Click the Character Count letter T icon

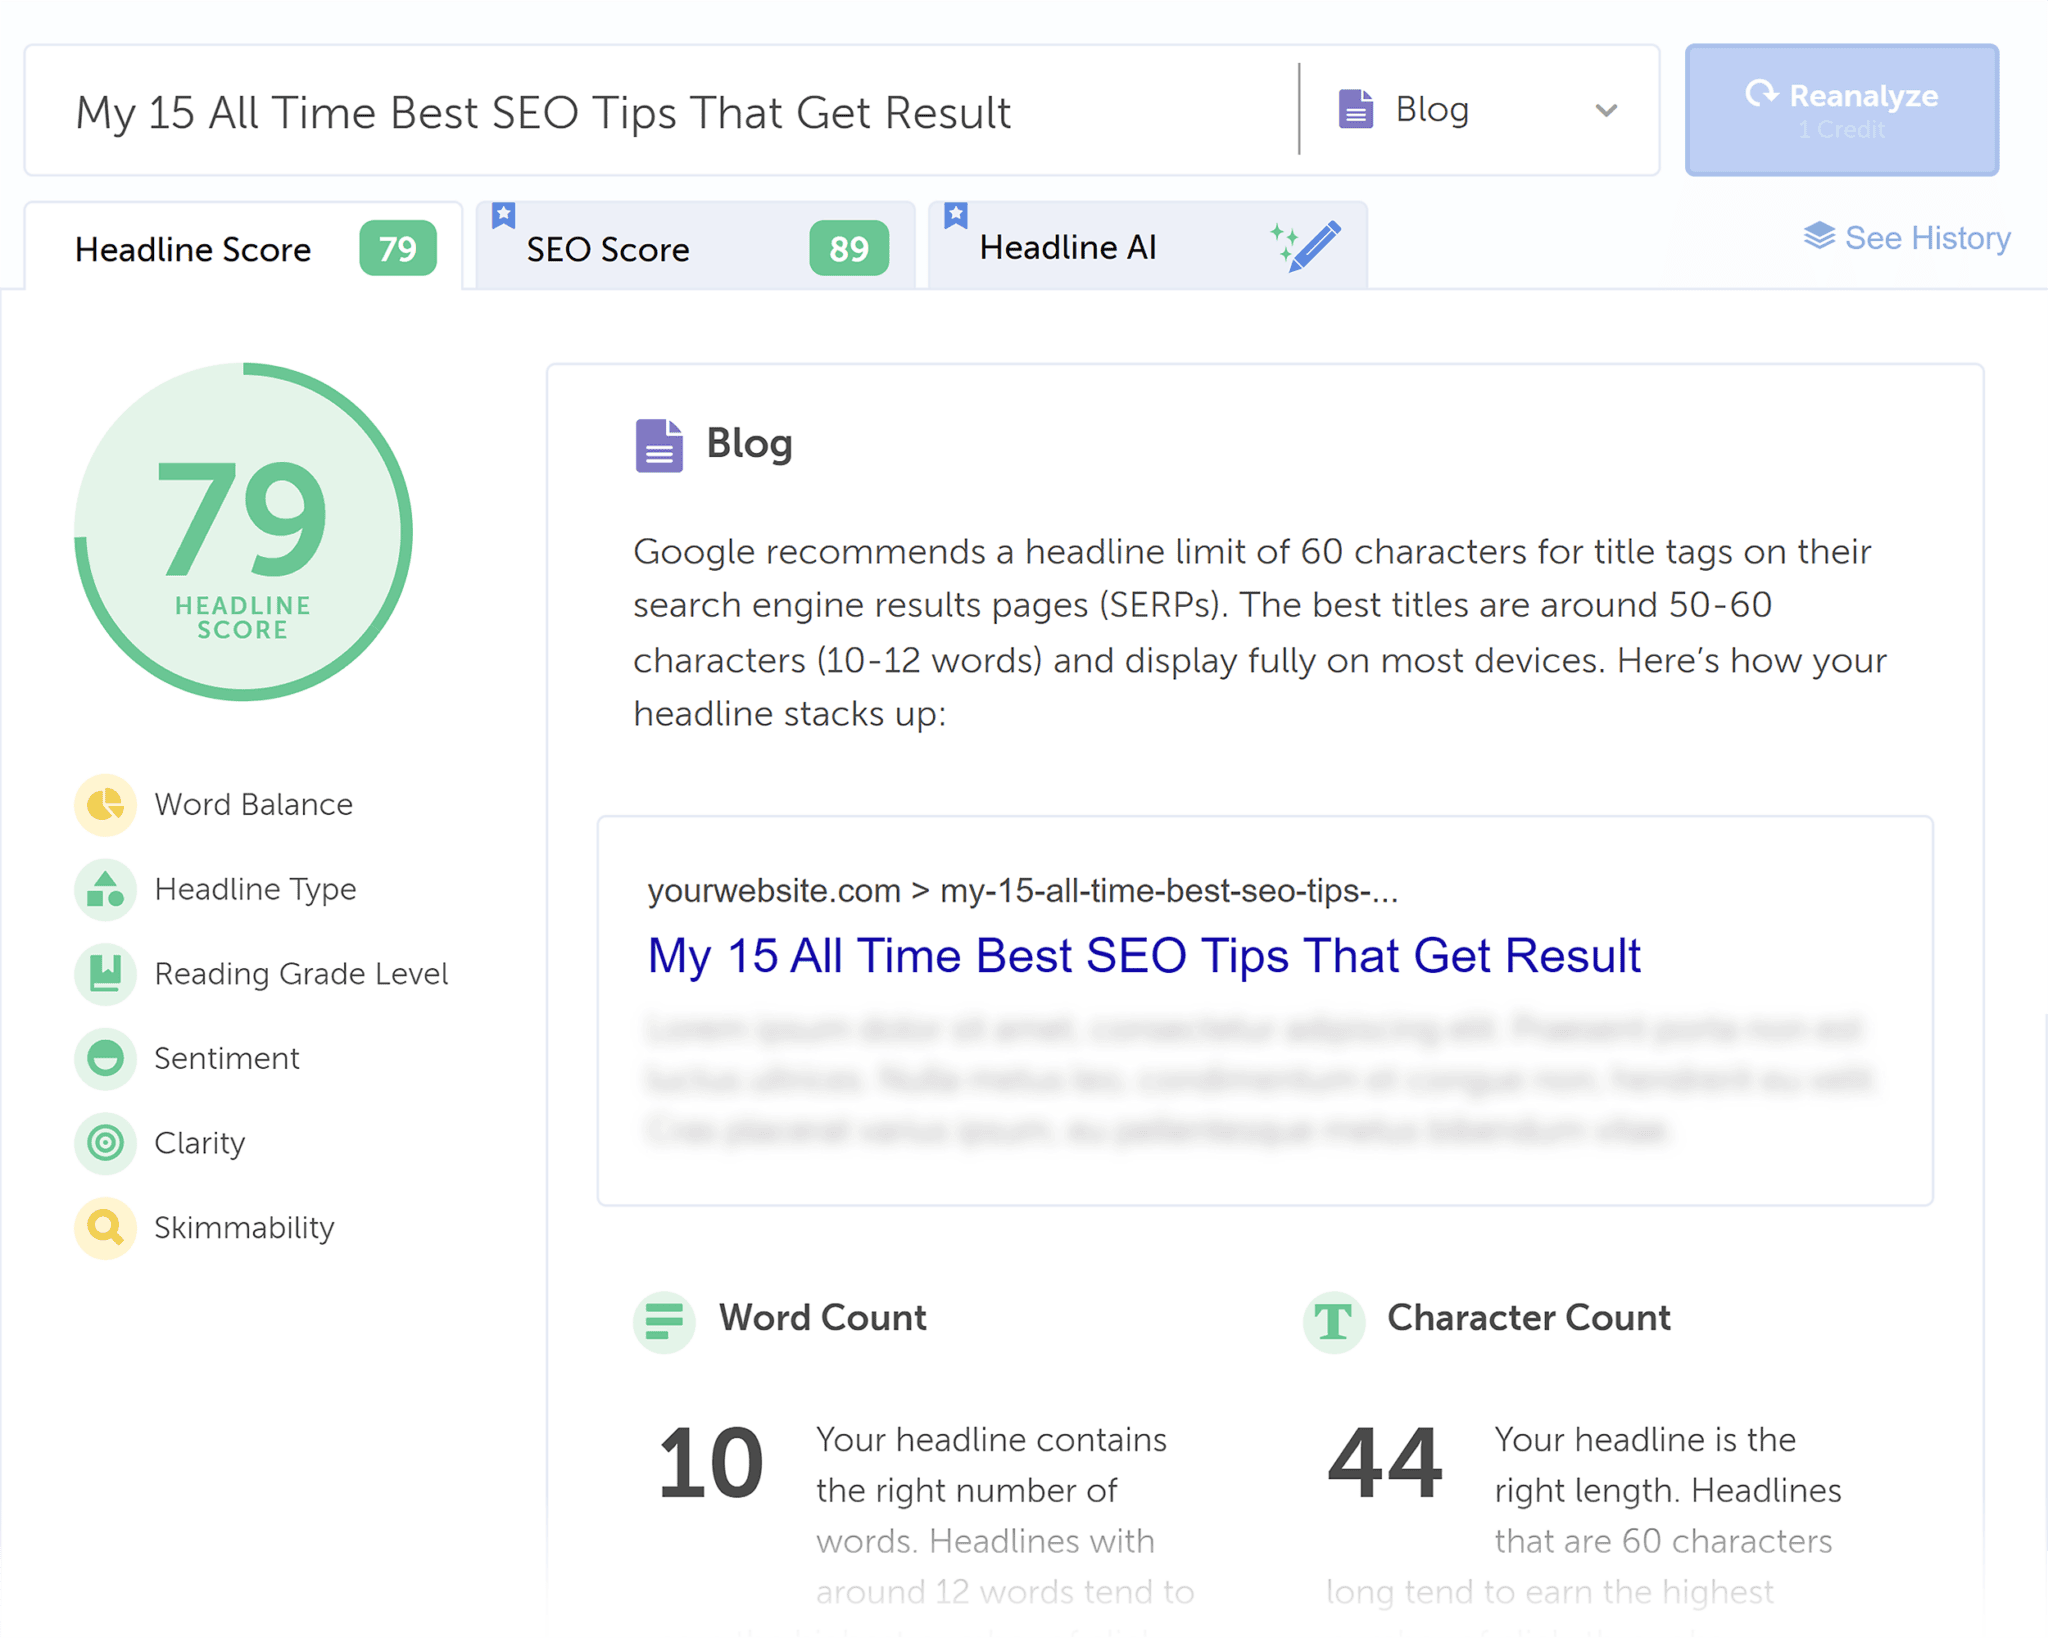1334,1322
